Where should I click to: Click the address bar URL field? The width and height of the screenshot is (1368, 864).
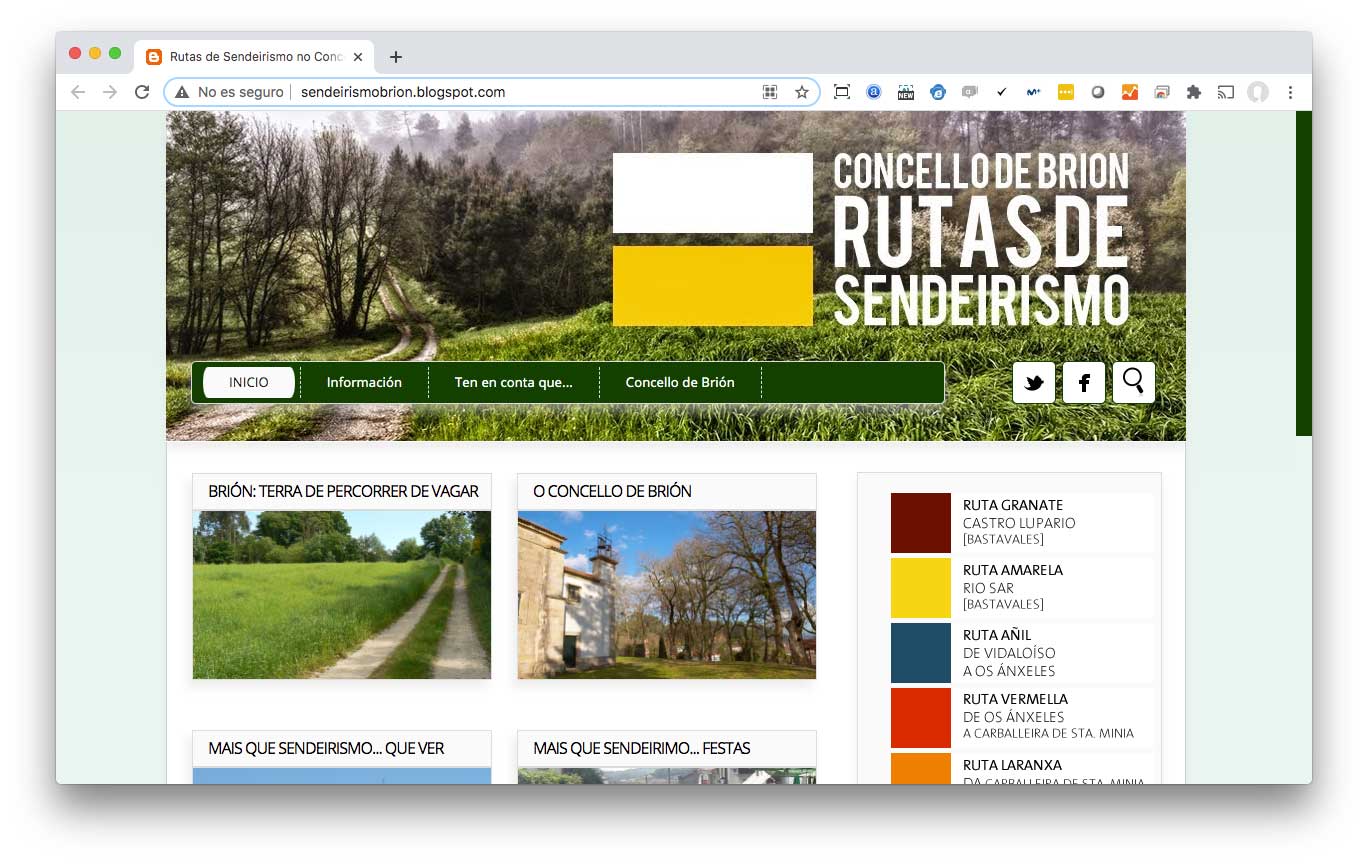[x=492, y=92]
